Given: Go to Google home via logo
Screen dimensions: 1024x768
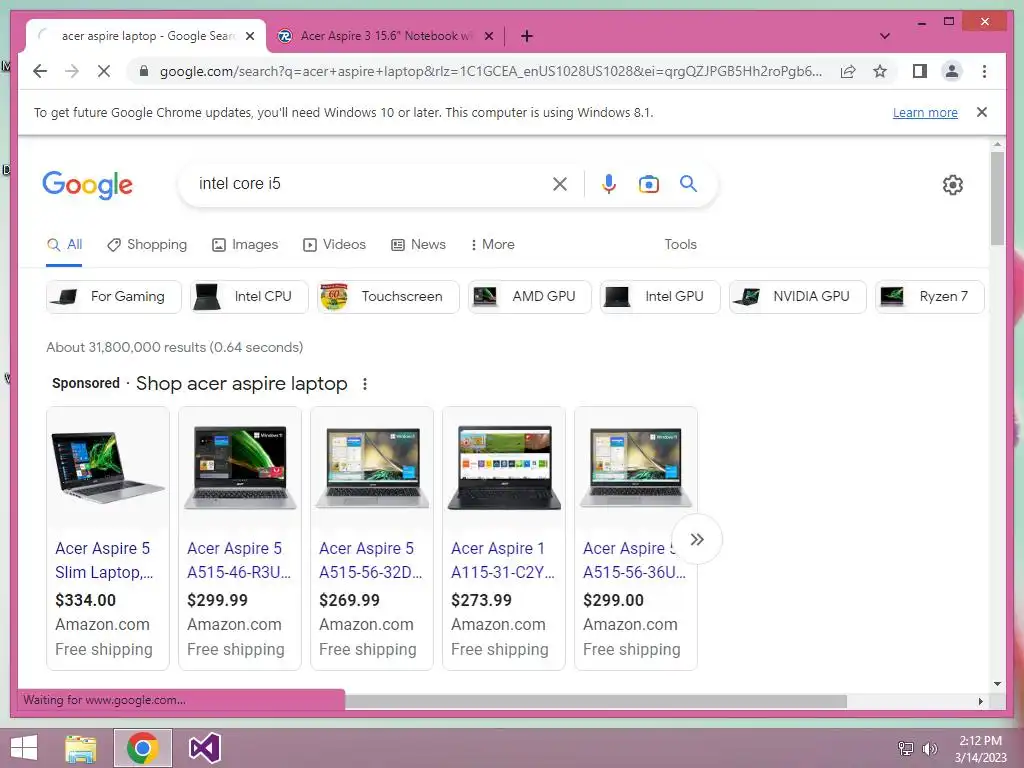Looking at the screenshot, I should (88, 185).
